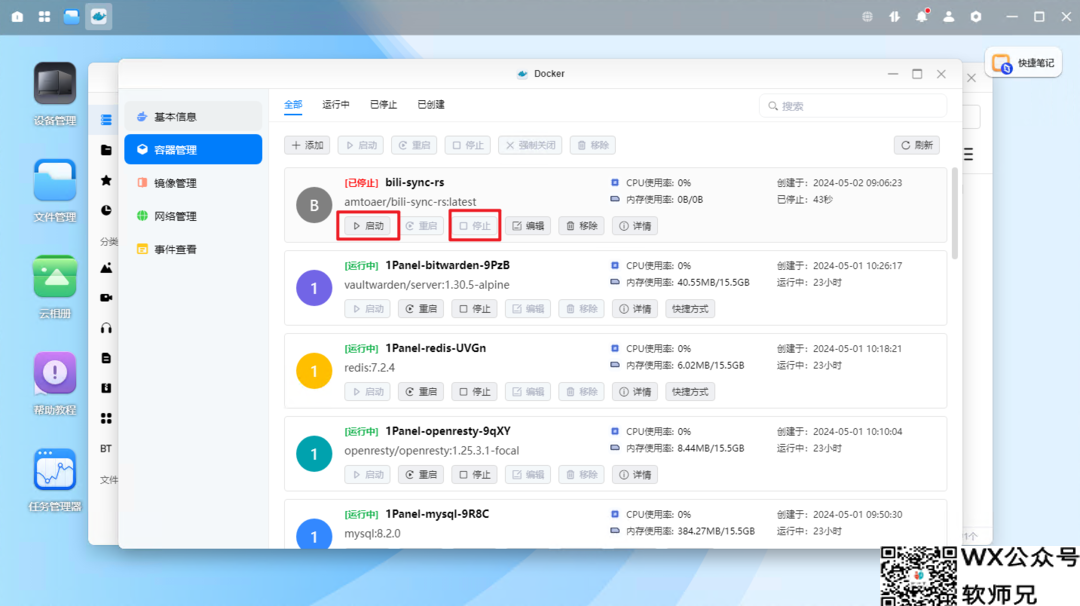Click the video camera icon in file manager sidebar

[x=106, y=297]
